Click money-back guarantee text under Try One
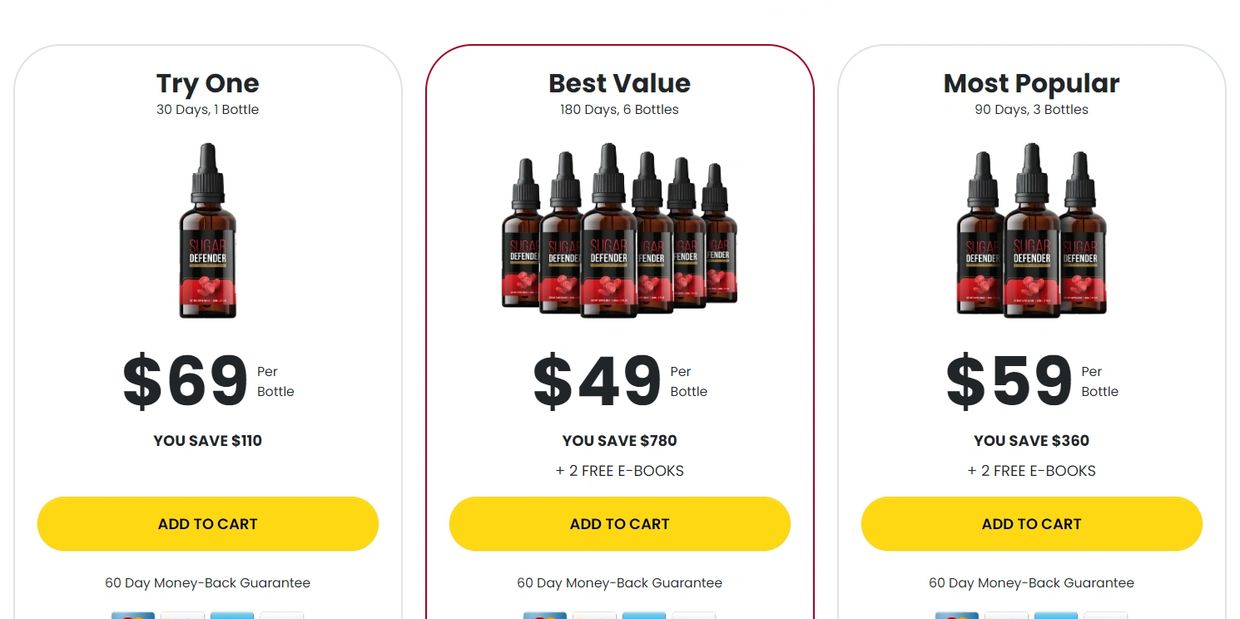This screenshot has width=1240, height=619. 208,583
